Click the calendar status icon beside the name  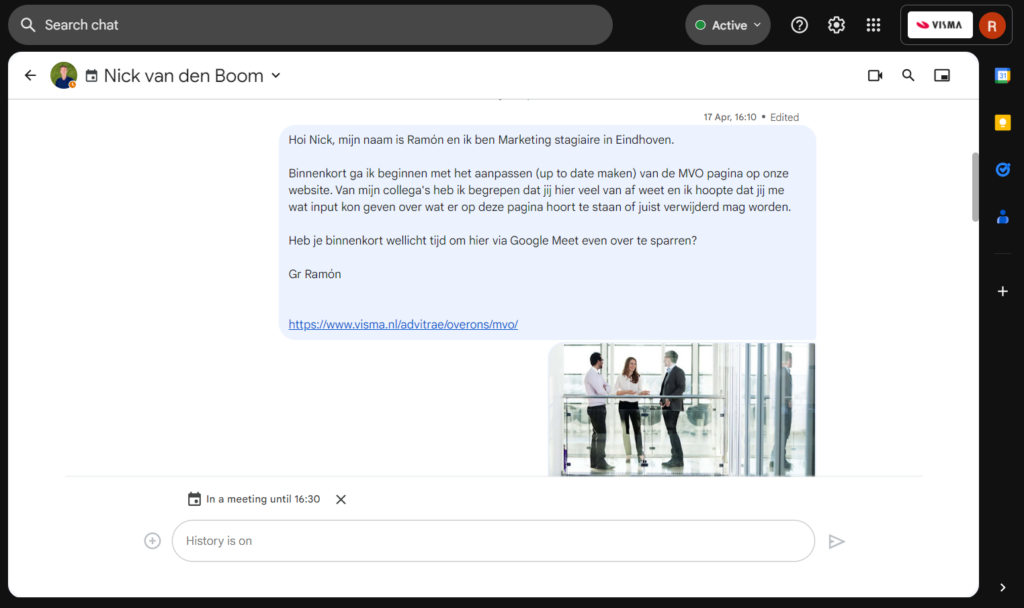(91, 76)
